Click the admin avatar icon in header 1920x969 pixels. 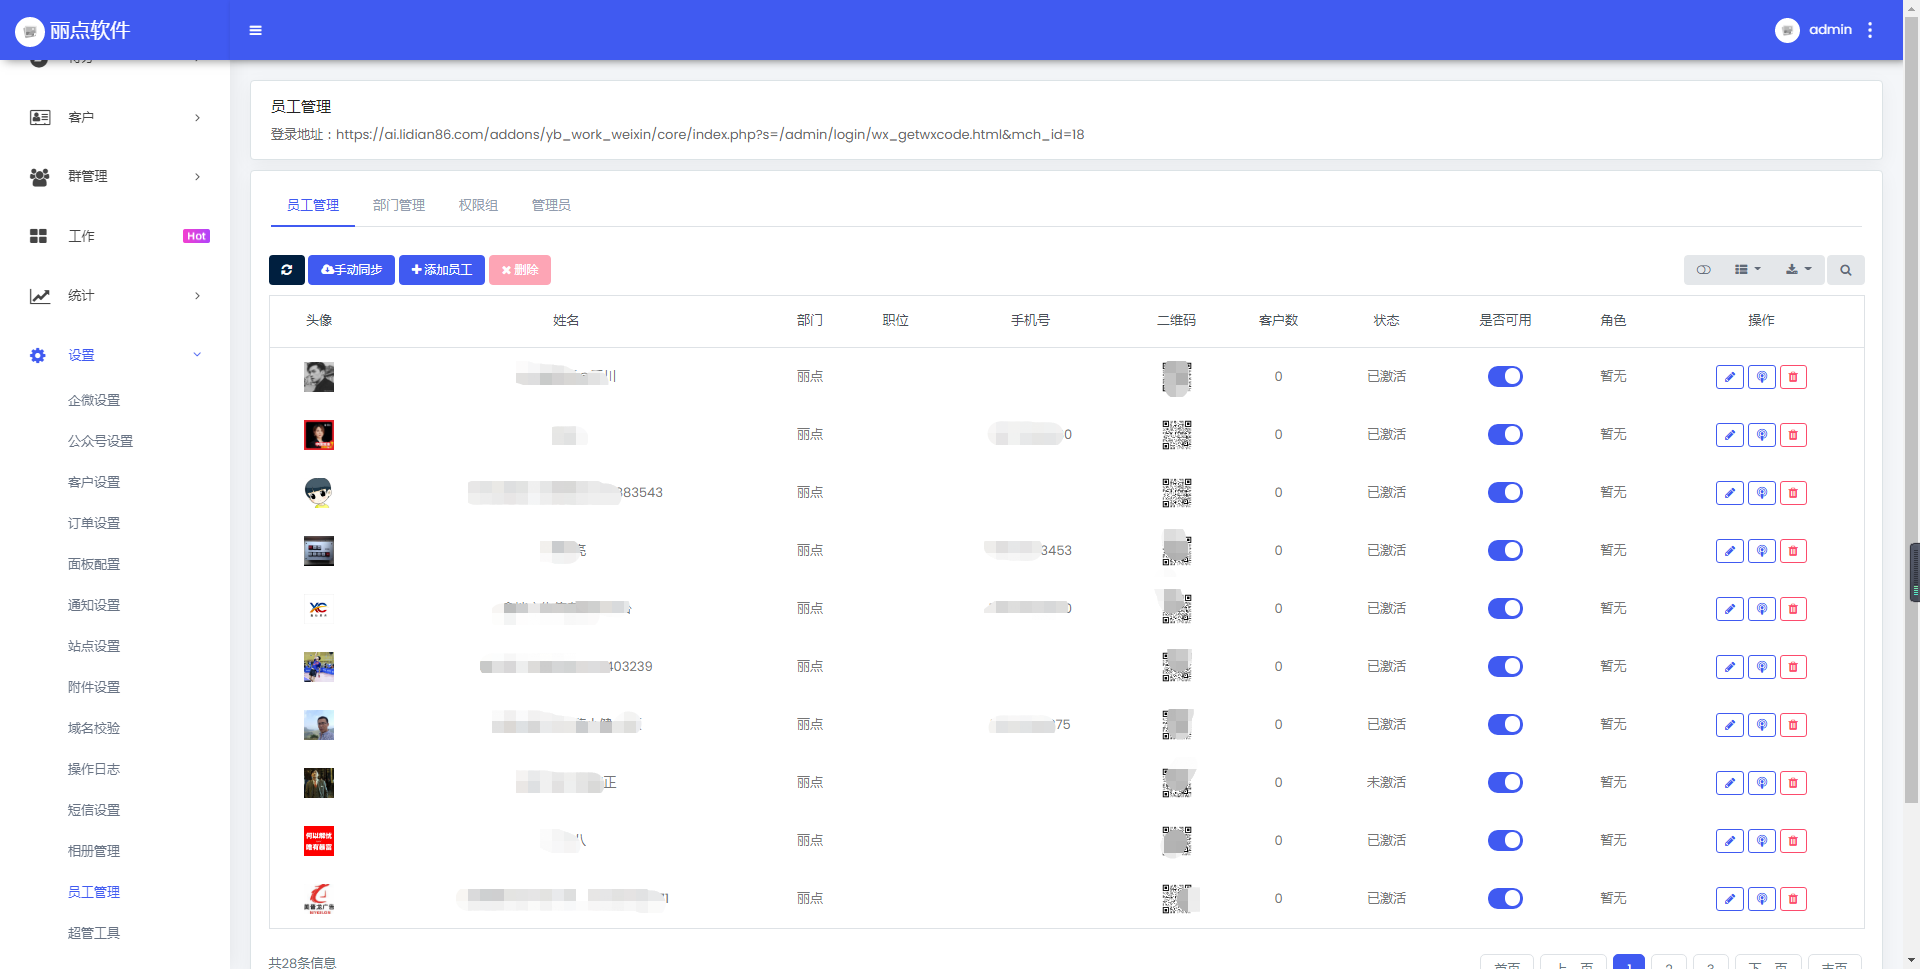click(x=1787, y=30)
